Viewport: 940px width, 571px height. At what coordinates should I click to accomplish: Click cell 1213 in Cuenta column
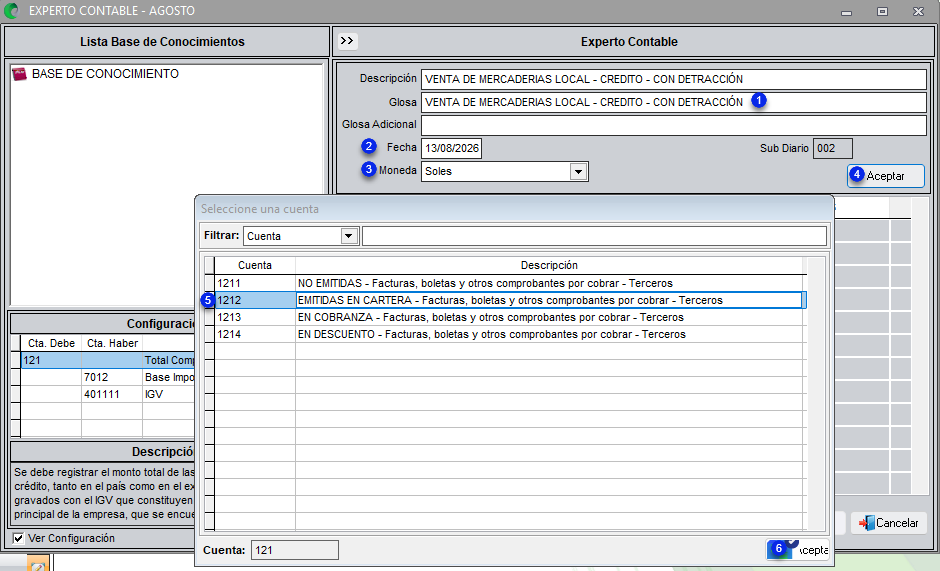pyautogui.click(x=255, y=317)
